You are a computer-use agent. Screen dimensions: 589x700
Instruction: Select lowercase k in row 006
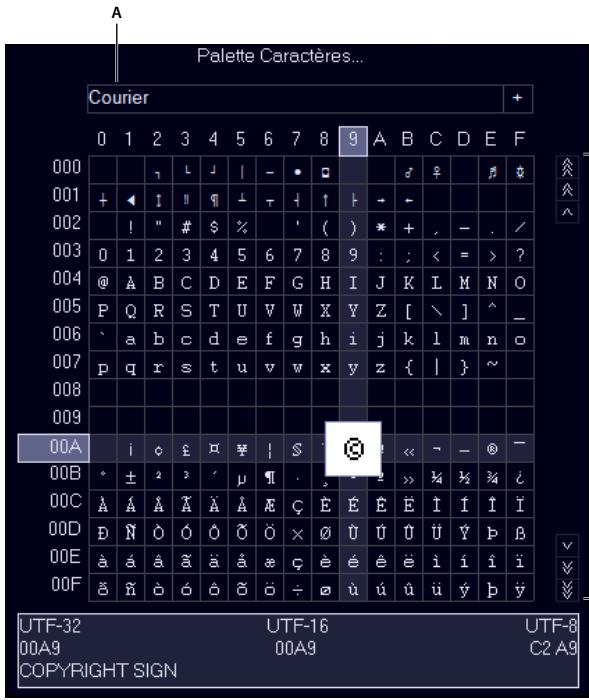(x=409, y=338)
